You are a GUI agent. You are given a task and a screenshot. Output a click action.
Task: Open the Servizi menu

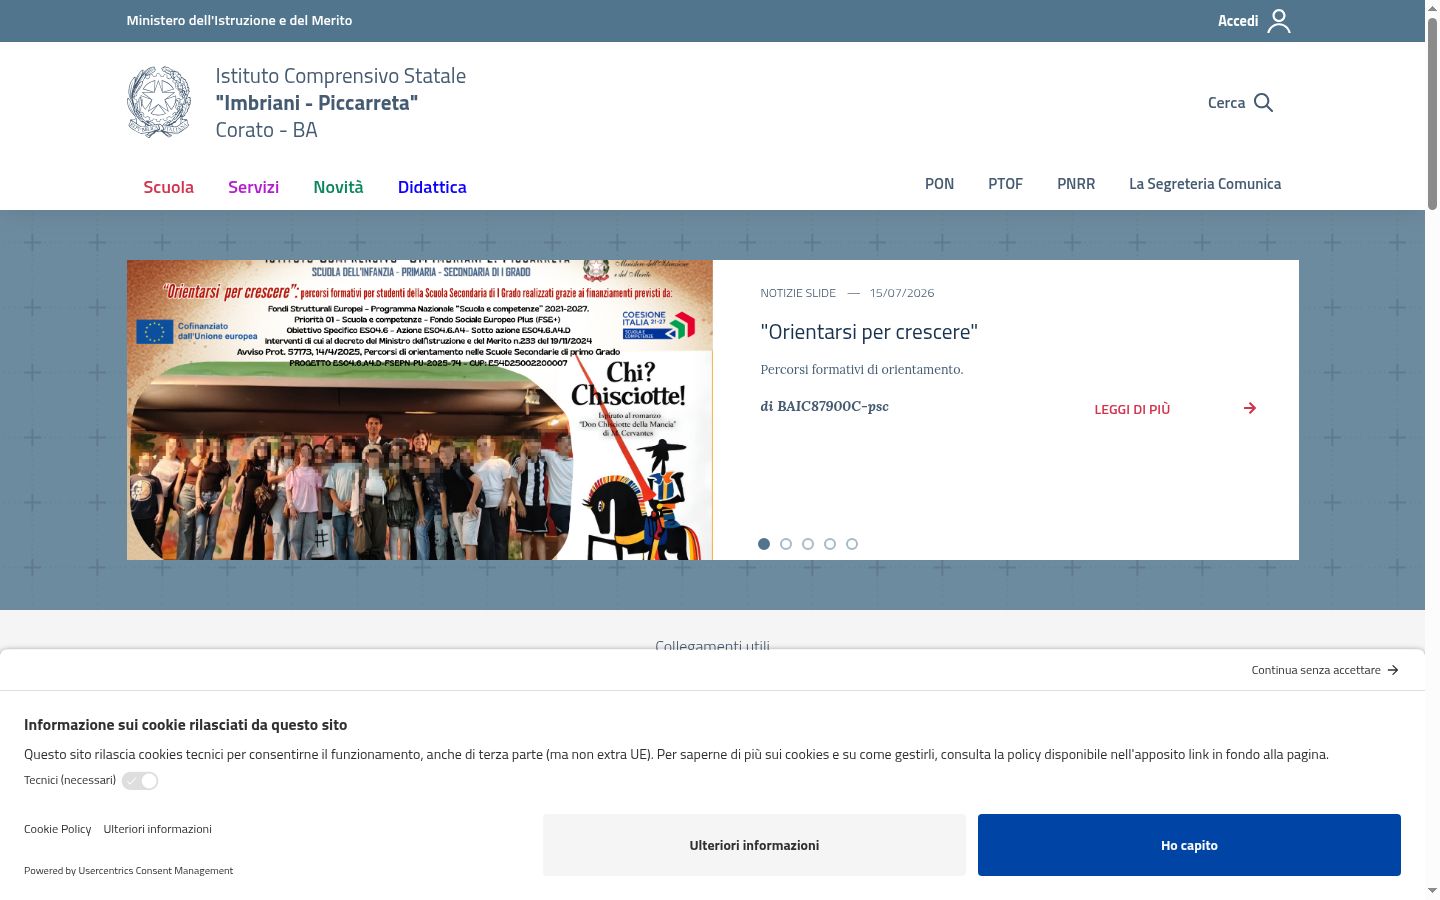point(253,187)
